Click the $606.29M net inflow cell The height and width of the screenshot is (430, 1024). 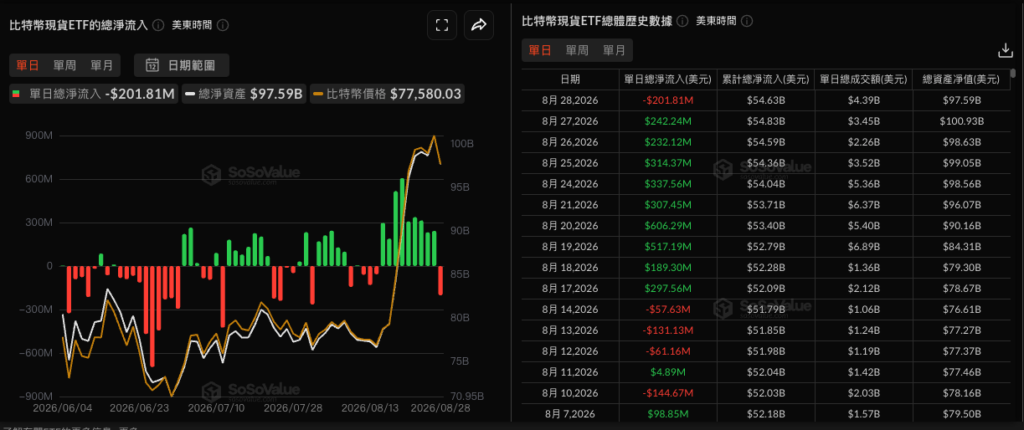(667, 225)
